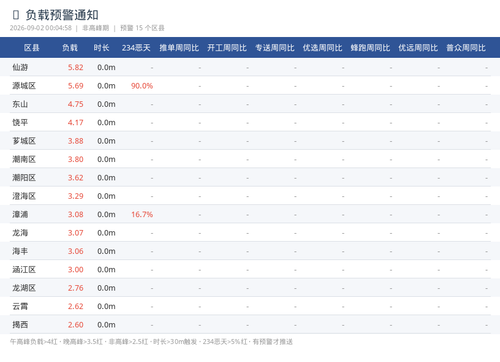Screen dimensions: 500x362
Task: Click the 开工周同比 column header
Action: 227,48
